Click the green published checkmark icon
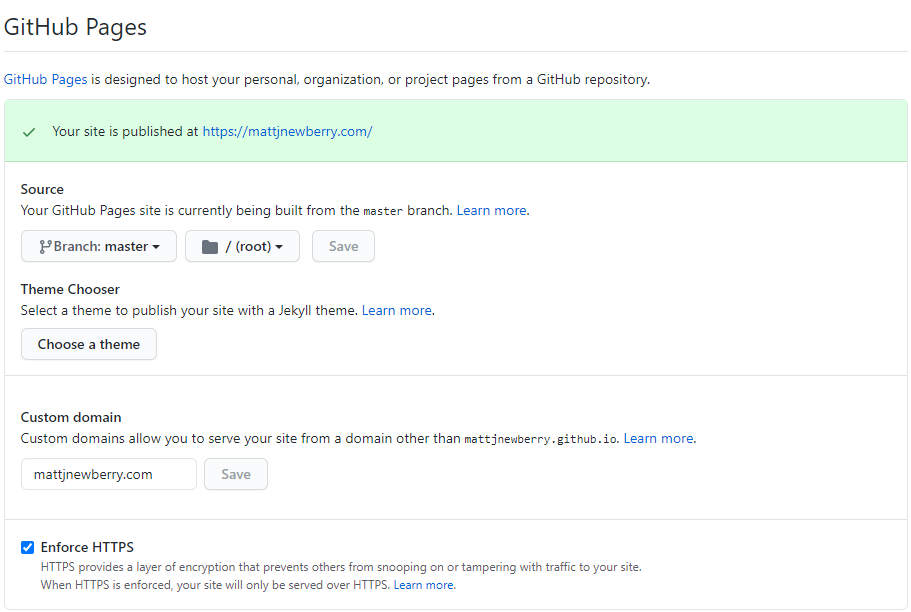This screenshot has width=911, height=612. point(29,133)
